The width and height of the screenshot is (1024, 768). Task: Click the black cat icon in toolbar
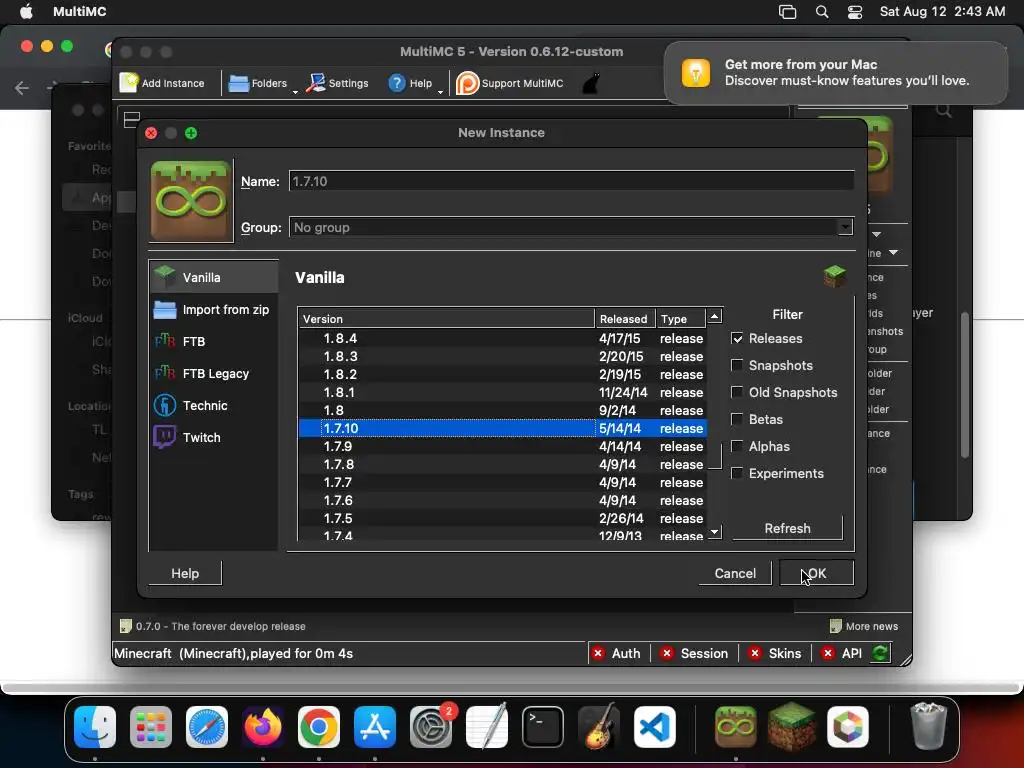tap(591, 83)
